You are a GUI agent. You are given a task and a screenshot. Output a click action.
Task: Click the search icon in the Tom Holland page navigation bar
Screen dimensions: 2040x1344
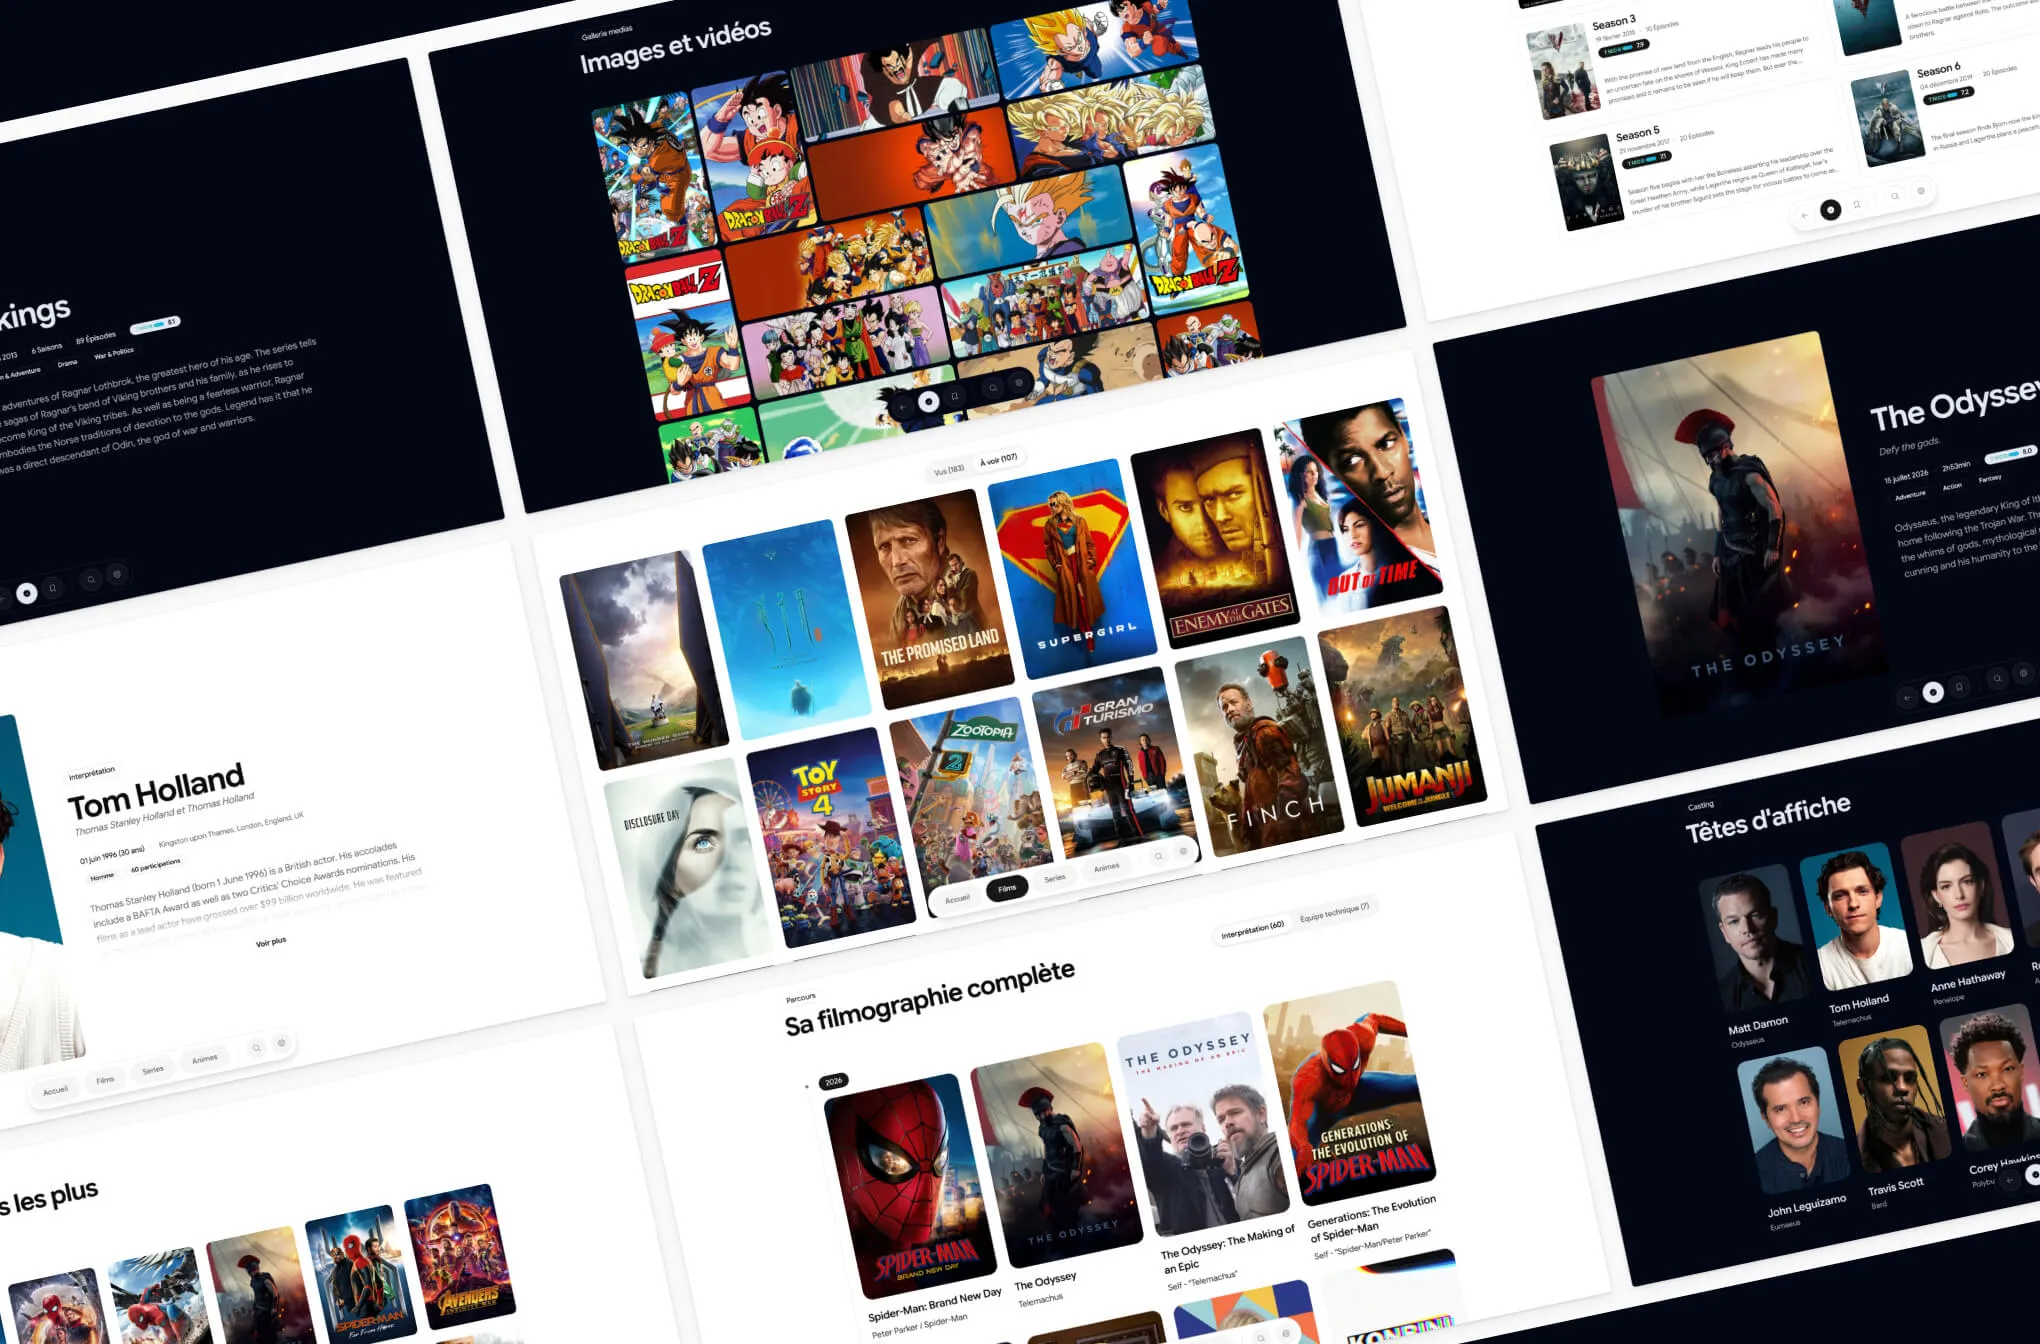[x=257, y=1047]
